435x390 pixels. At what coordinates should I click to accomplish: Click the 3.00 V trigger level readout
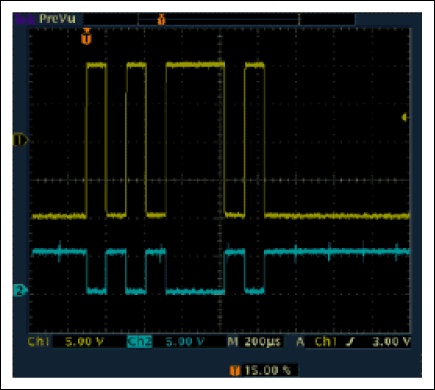point(391,341)
